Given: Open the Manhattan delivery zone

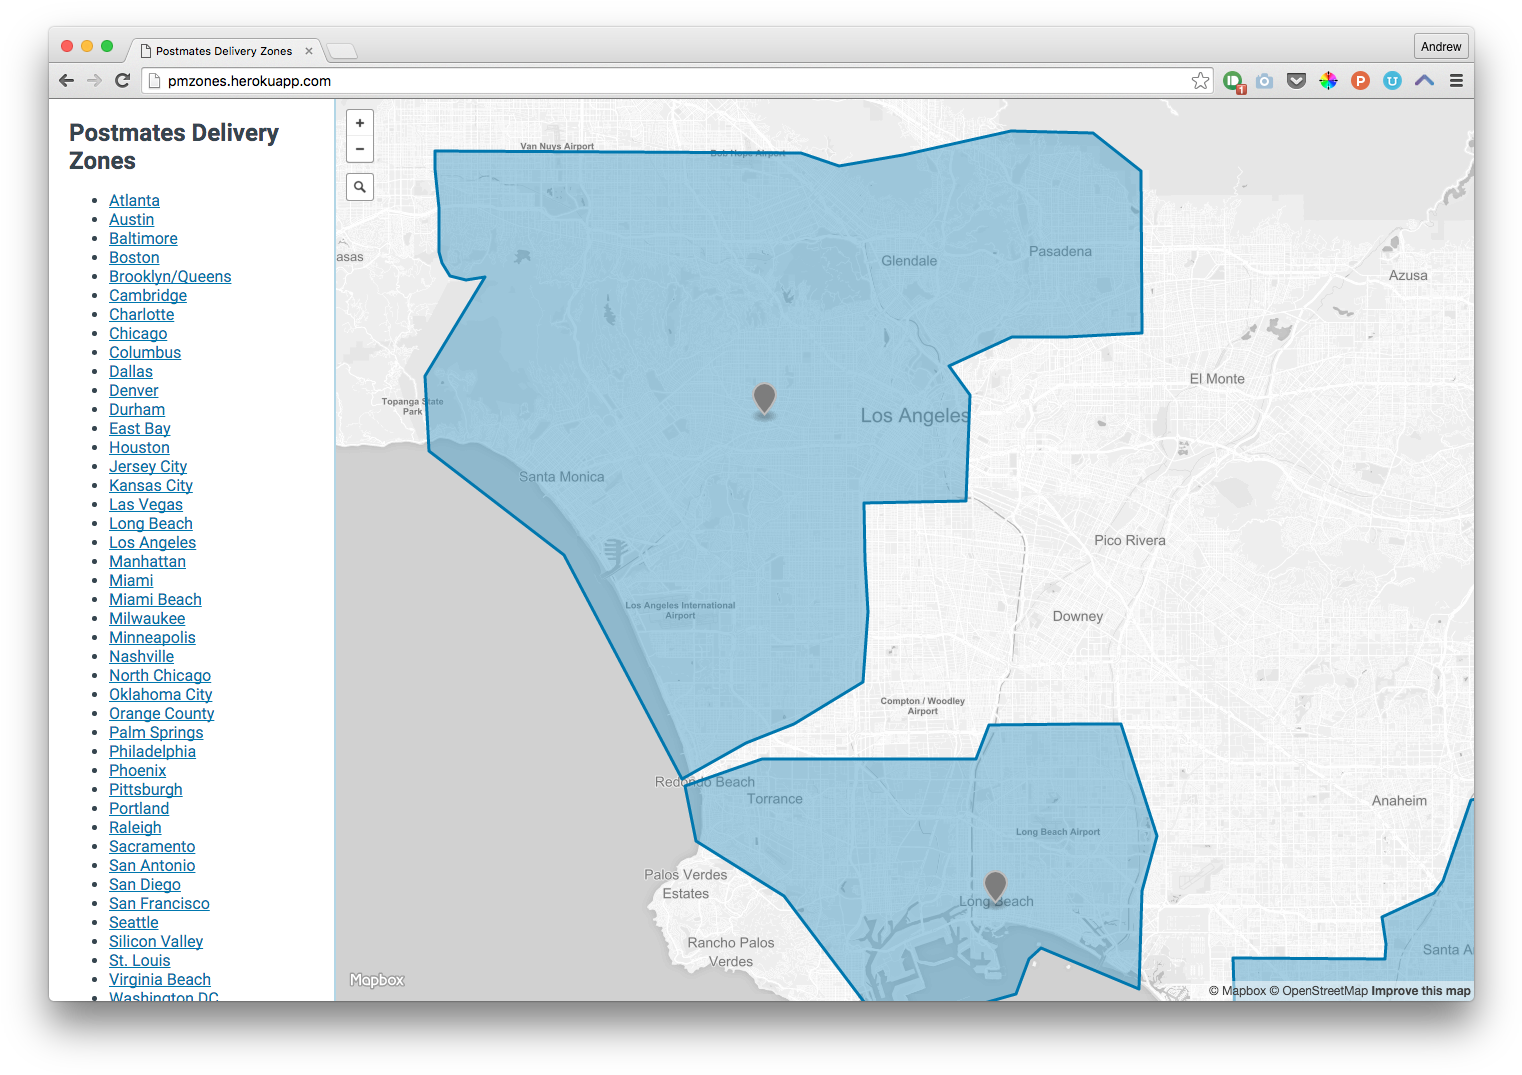Looking at the screenshot, I should [x=147, y=562].
